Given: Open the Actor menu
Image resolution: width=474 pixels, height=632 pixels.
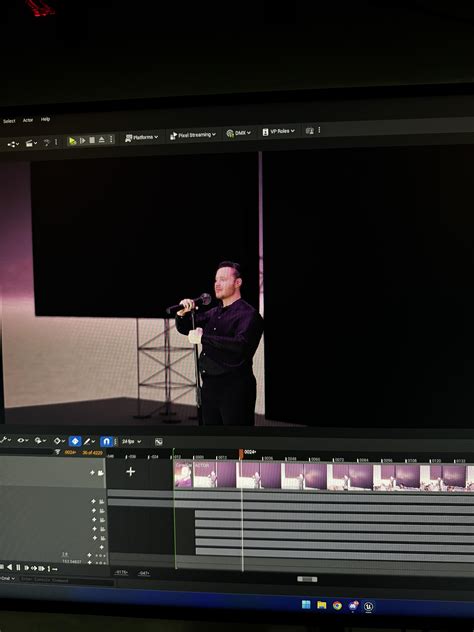Looking at the screenshot, I should tap(28, 120).
